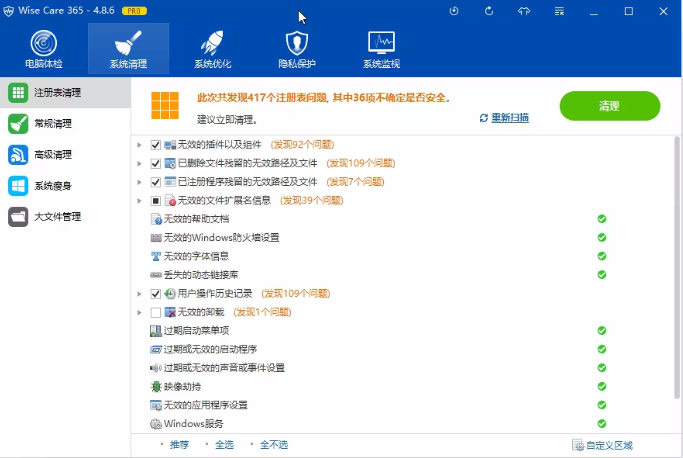Click the 过期或无效的声音或事件设置 speaker icon
This screenshot has height=458, width=683.
(x=156, y=368)
